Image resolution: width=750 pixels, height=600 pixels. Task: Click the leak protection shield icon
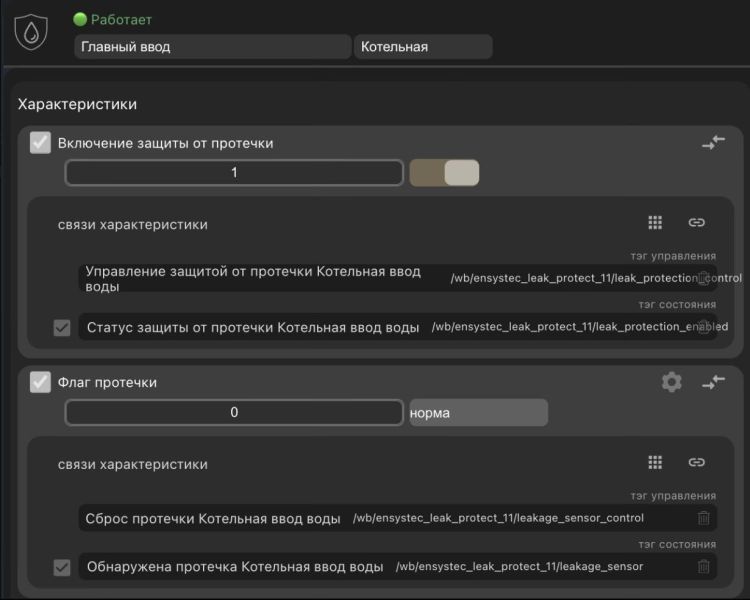point(31,32)
